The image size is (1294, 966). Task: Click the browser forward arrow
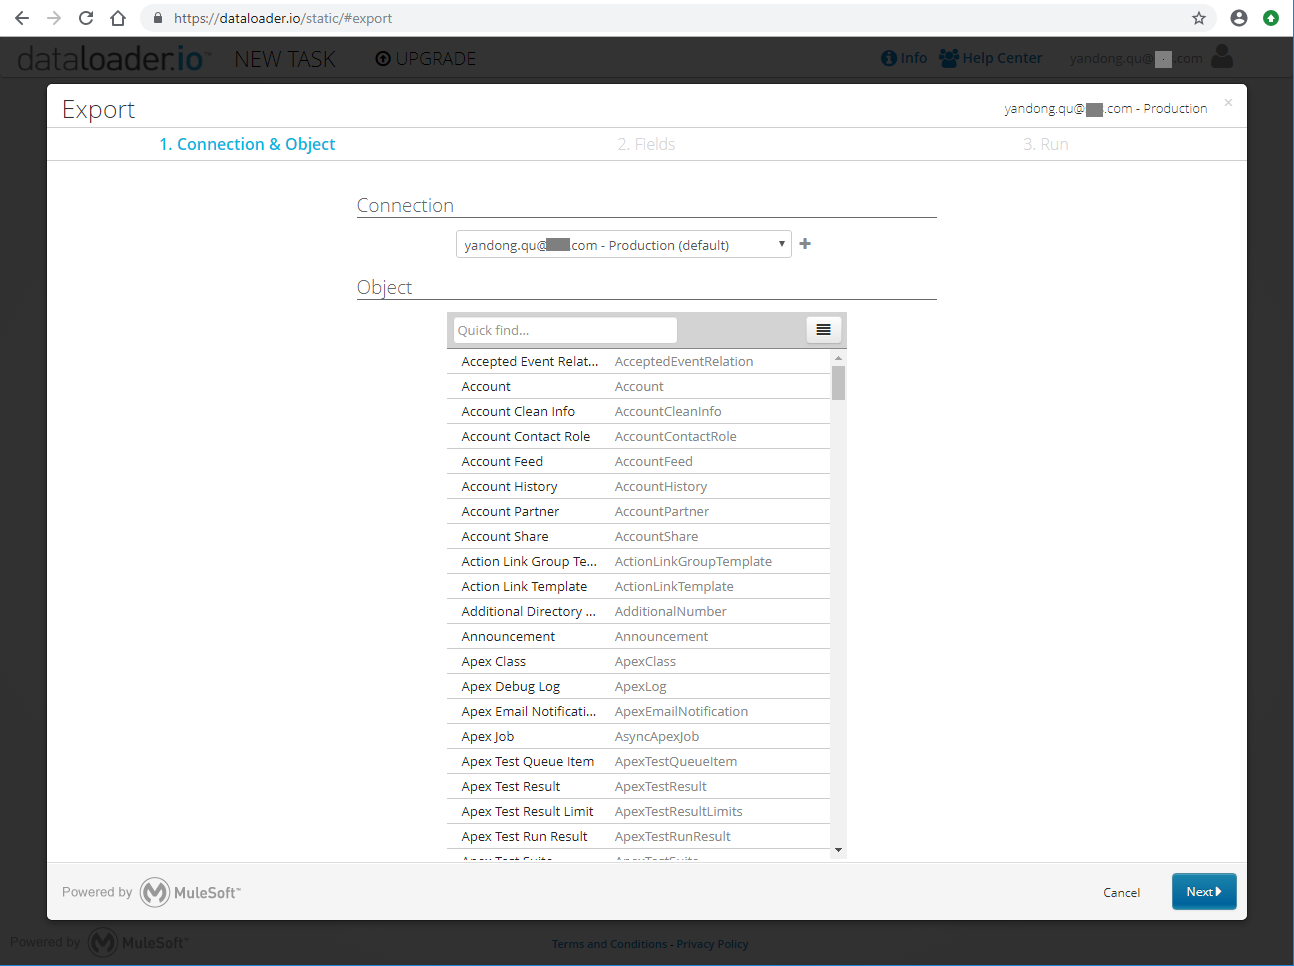coord(54,18)
